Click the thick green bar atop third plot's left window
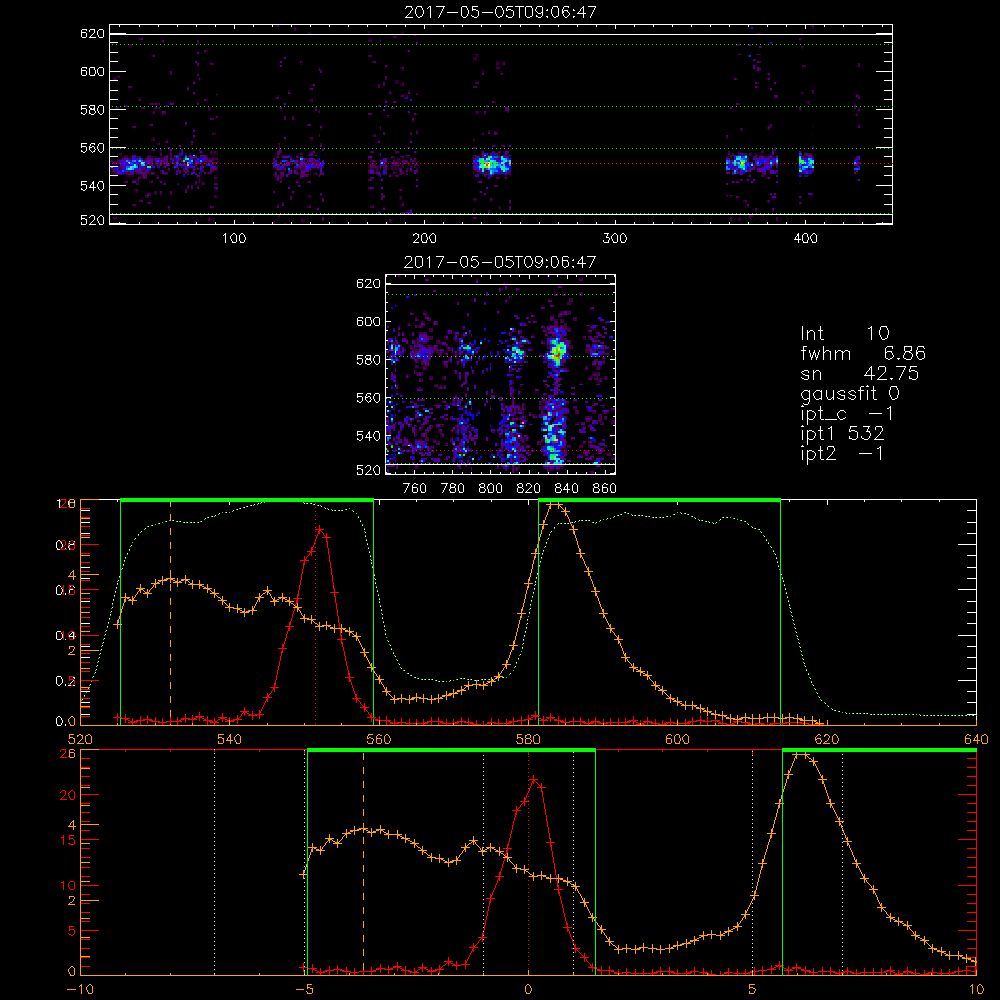This screenshot has height=1000, width=1000. [x=247, y=500]
